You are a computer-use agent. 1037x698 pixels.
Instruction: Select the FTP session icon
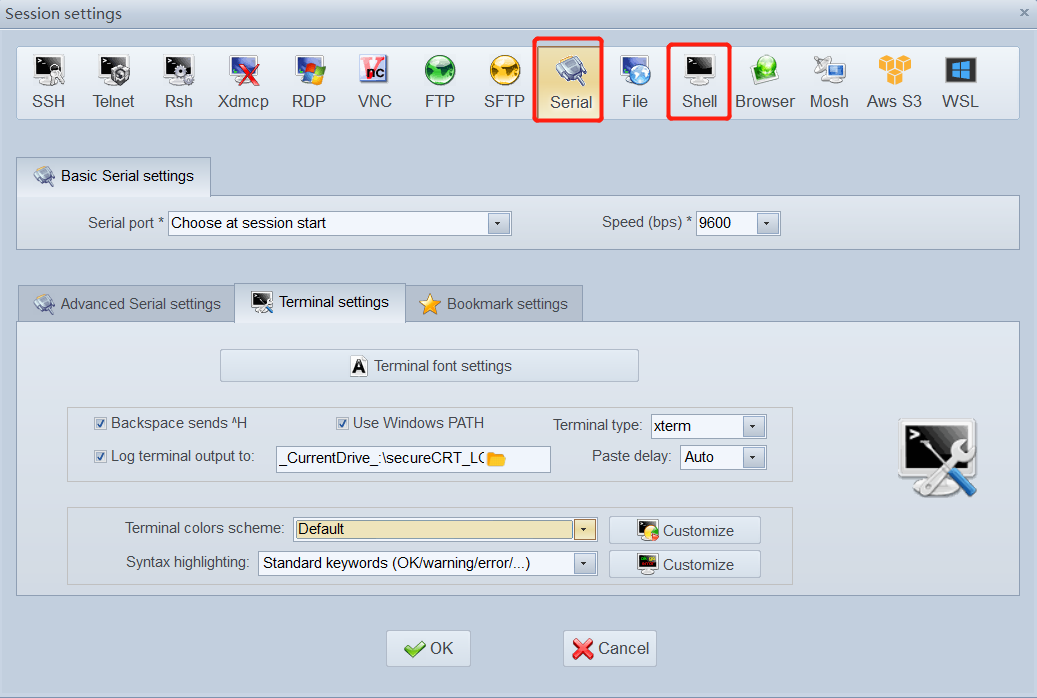(x=440, y=82)
